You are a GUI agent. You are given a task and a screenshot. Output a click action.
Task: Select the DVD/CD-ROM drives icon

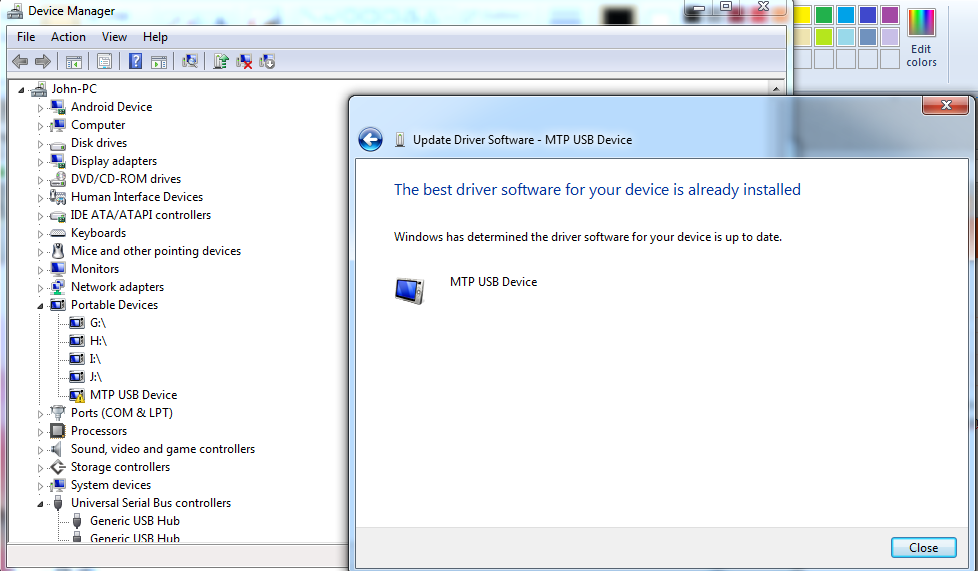(x=57, y=178)
